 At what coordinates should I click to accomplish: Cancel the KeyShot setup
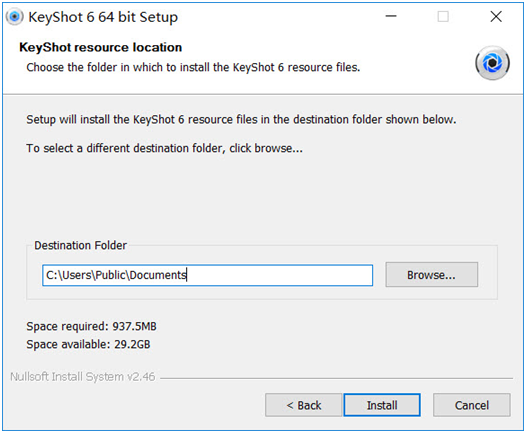pyautogui.click(x=472, y=405)
